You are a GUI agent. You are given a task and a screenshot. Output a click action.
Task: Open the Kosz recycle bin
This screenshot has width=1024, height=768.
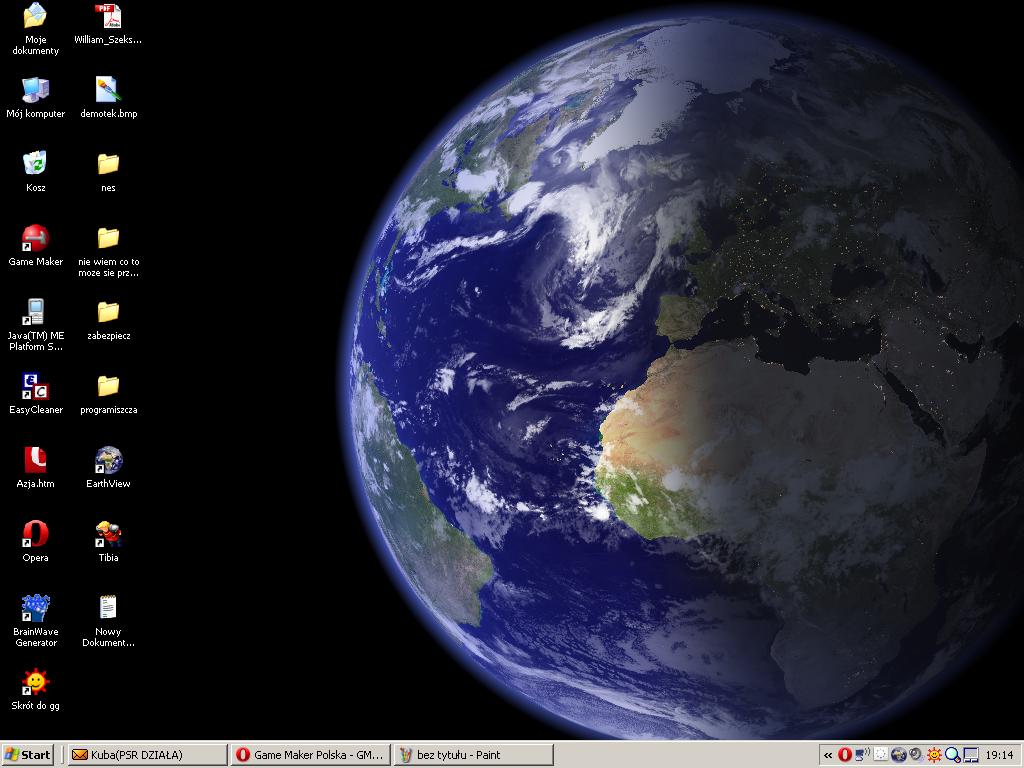[x=35, y=166]
